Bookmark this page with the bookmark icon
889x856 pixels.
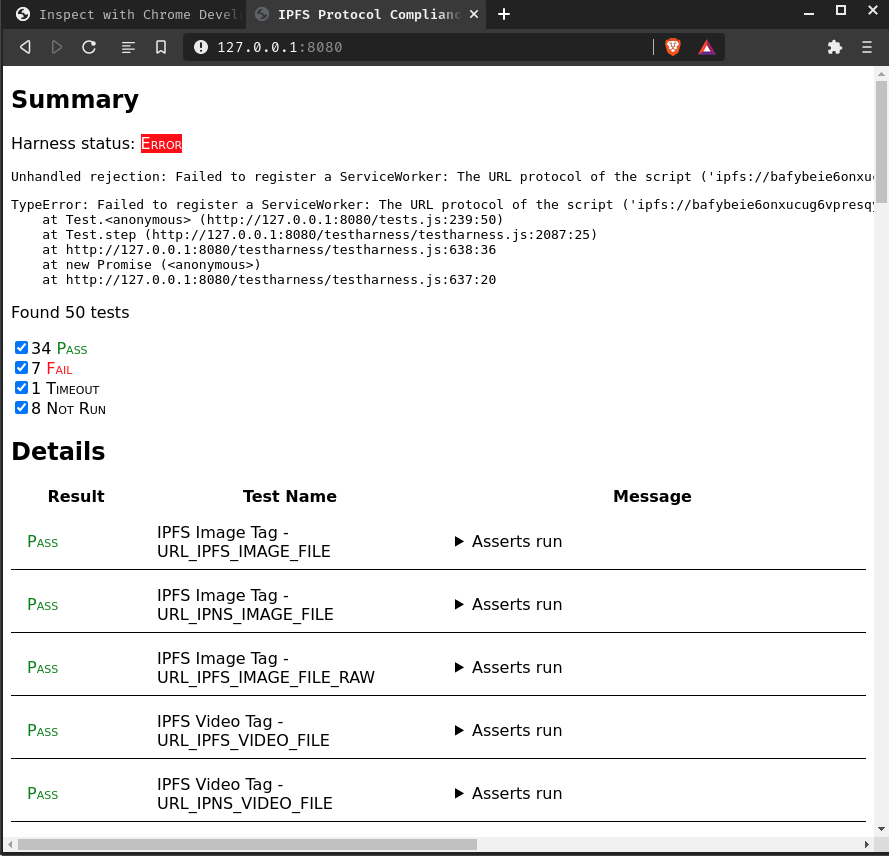(x=161, y=47)
